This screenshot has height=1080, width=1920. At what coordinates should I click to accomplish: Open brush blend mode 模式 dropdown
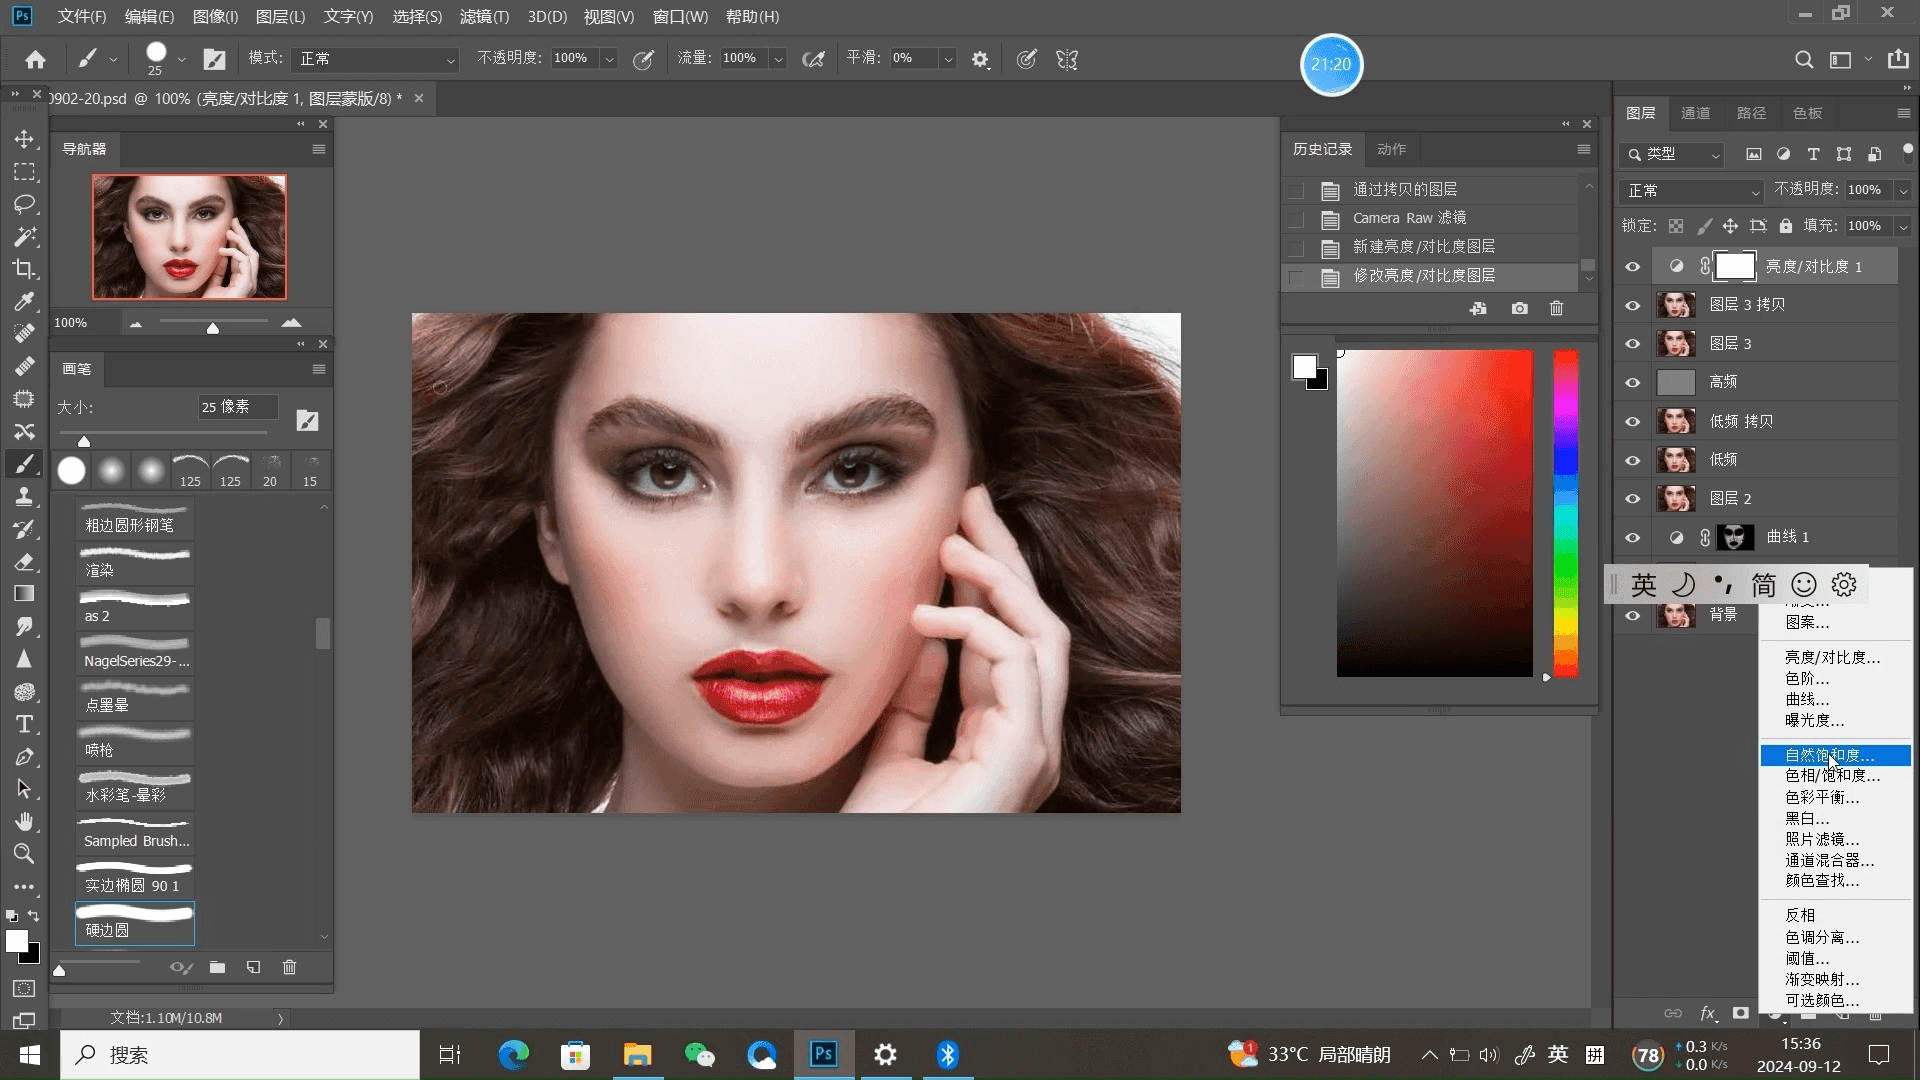pos(376,59)
